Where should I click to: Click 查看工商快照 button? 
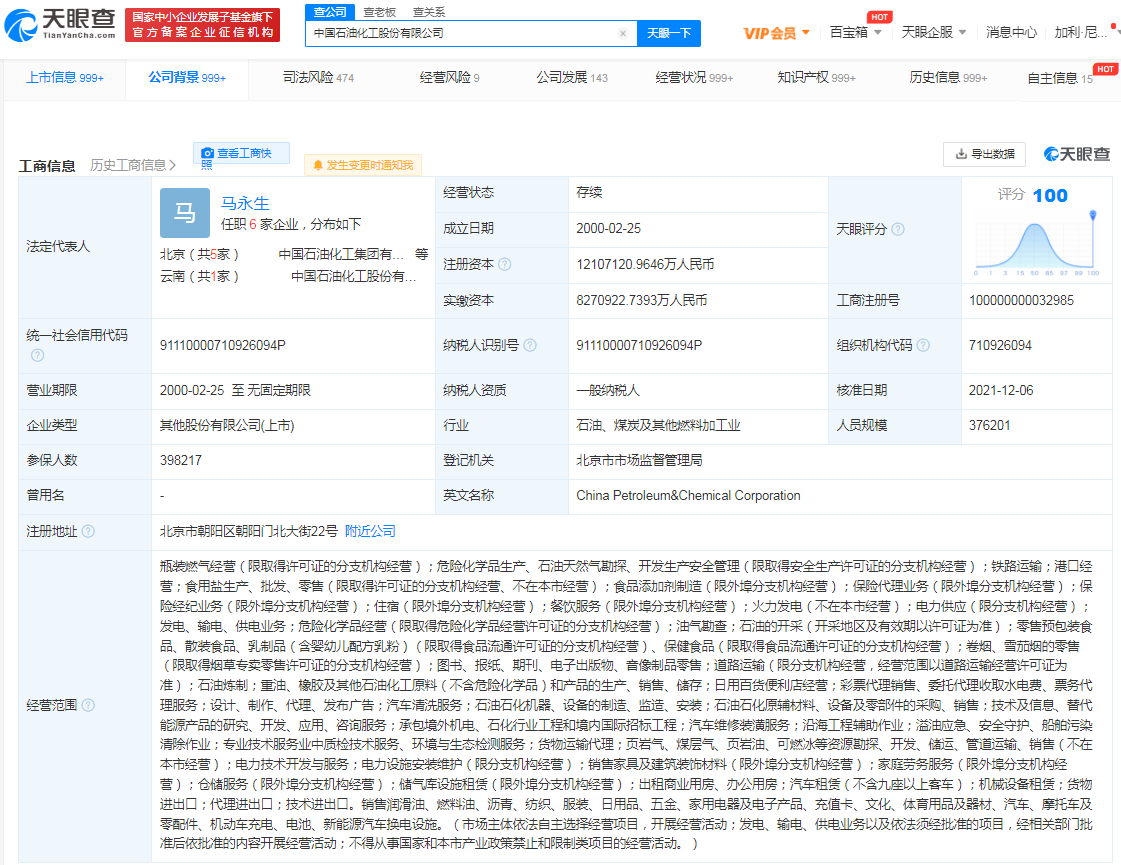(x=242, y=154)
